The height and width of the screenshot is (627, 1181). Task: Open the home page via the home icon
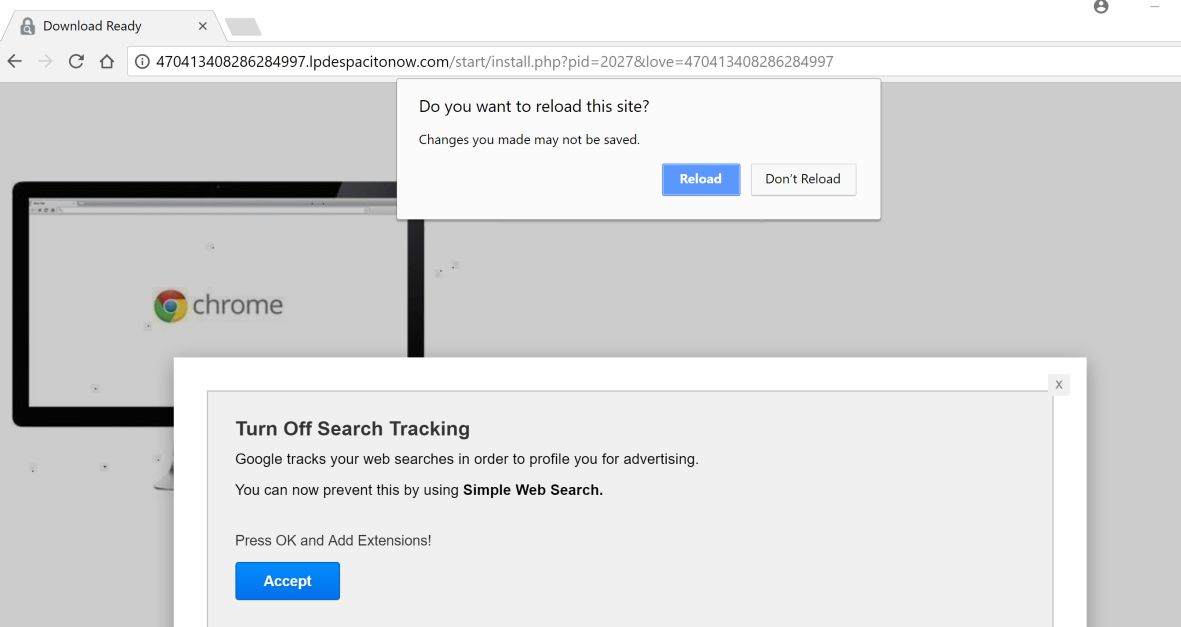[x=106, y=61]
